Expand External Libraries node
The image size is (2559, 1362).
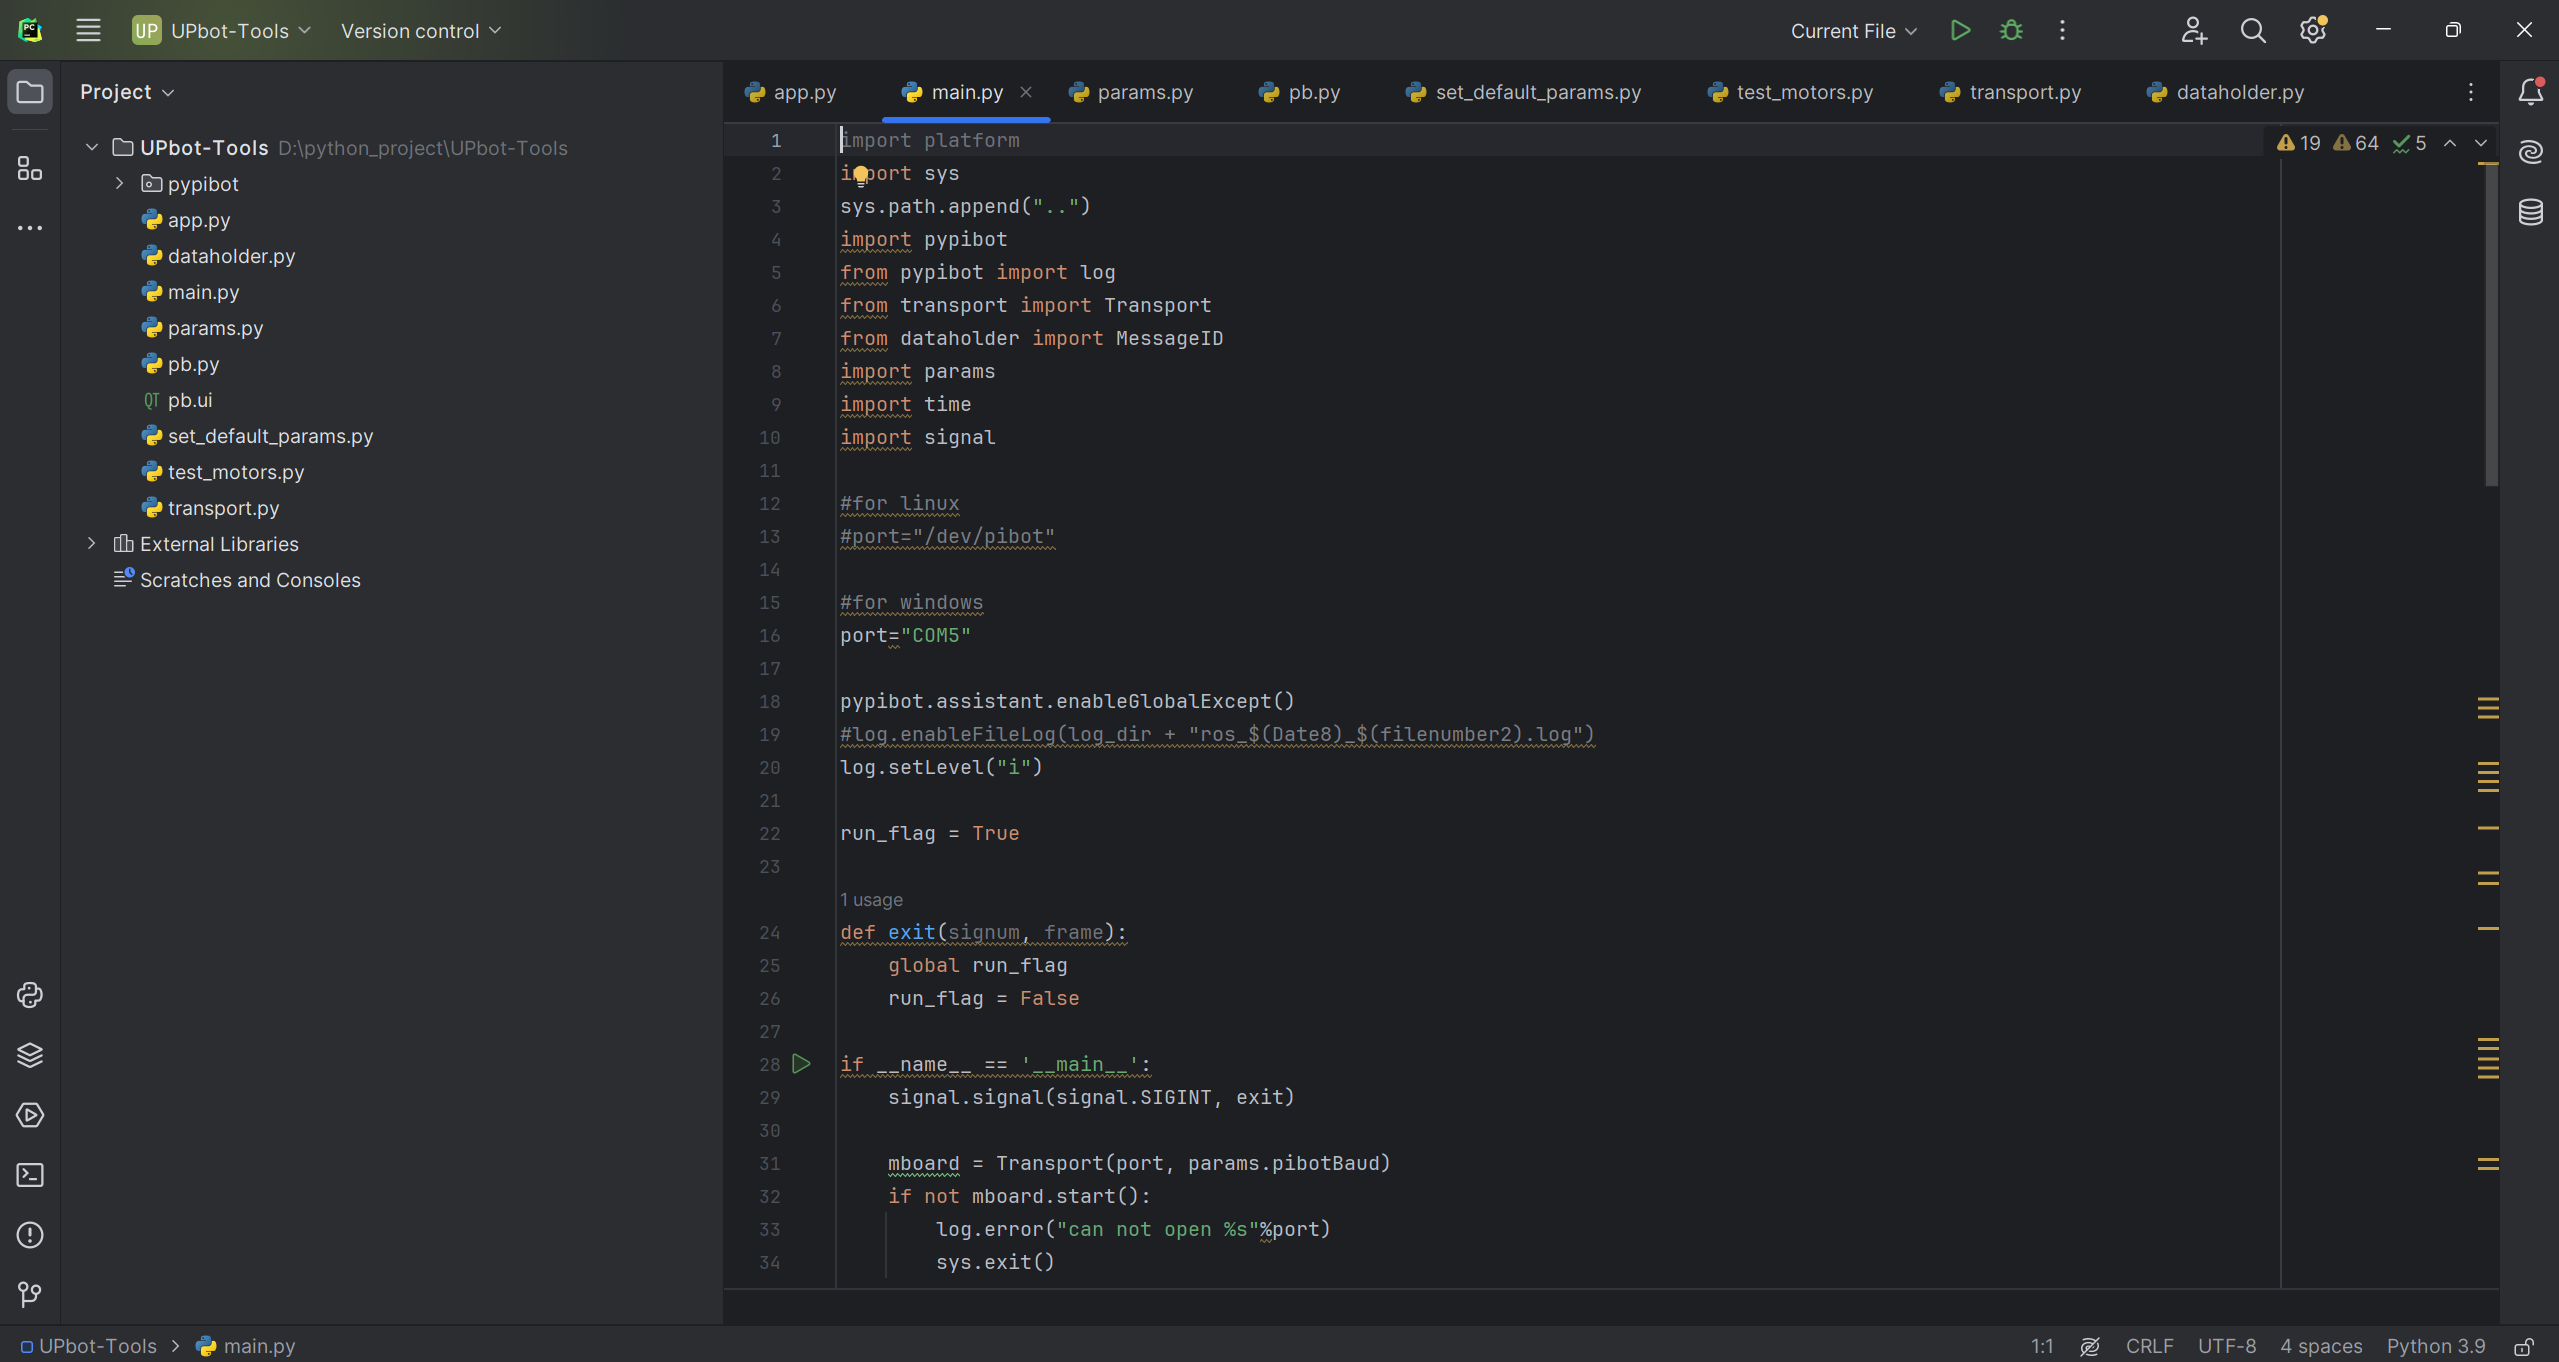pos(91,543)
